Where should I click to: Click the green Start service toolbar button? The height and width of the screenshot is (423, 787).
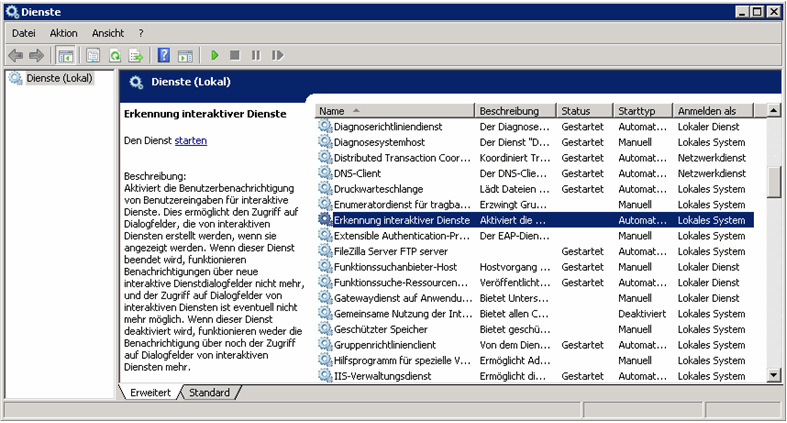pos(214,55)
